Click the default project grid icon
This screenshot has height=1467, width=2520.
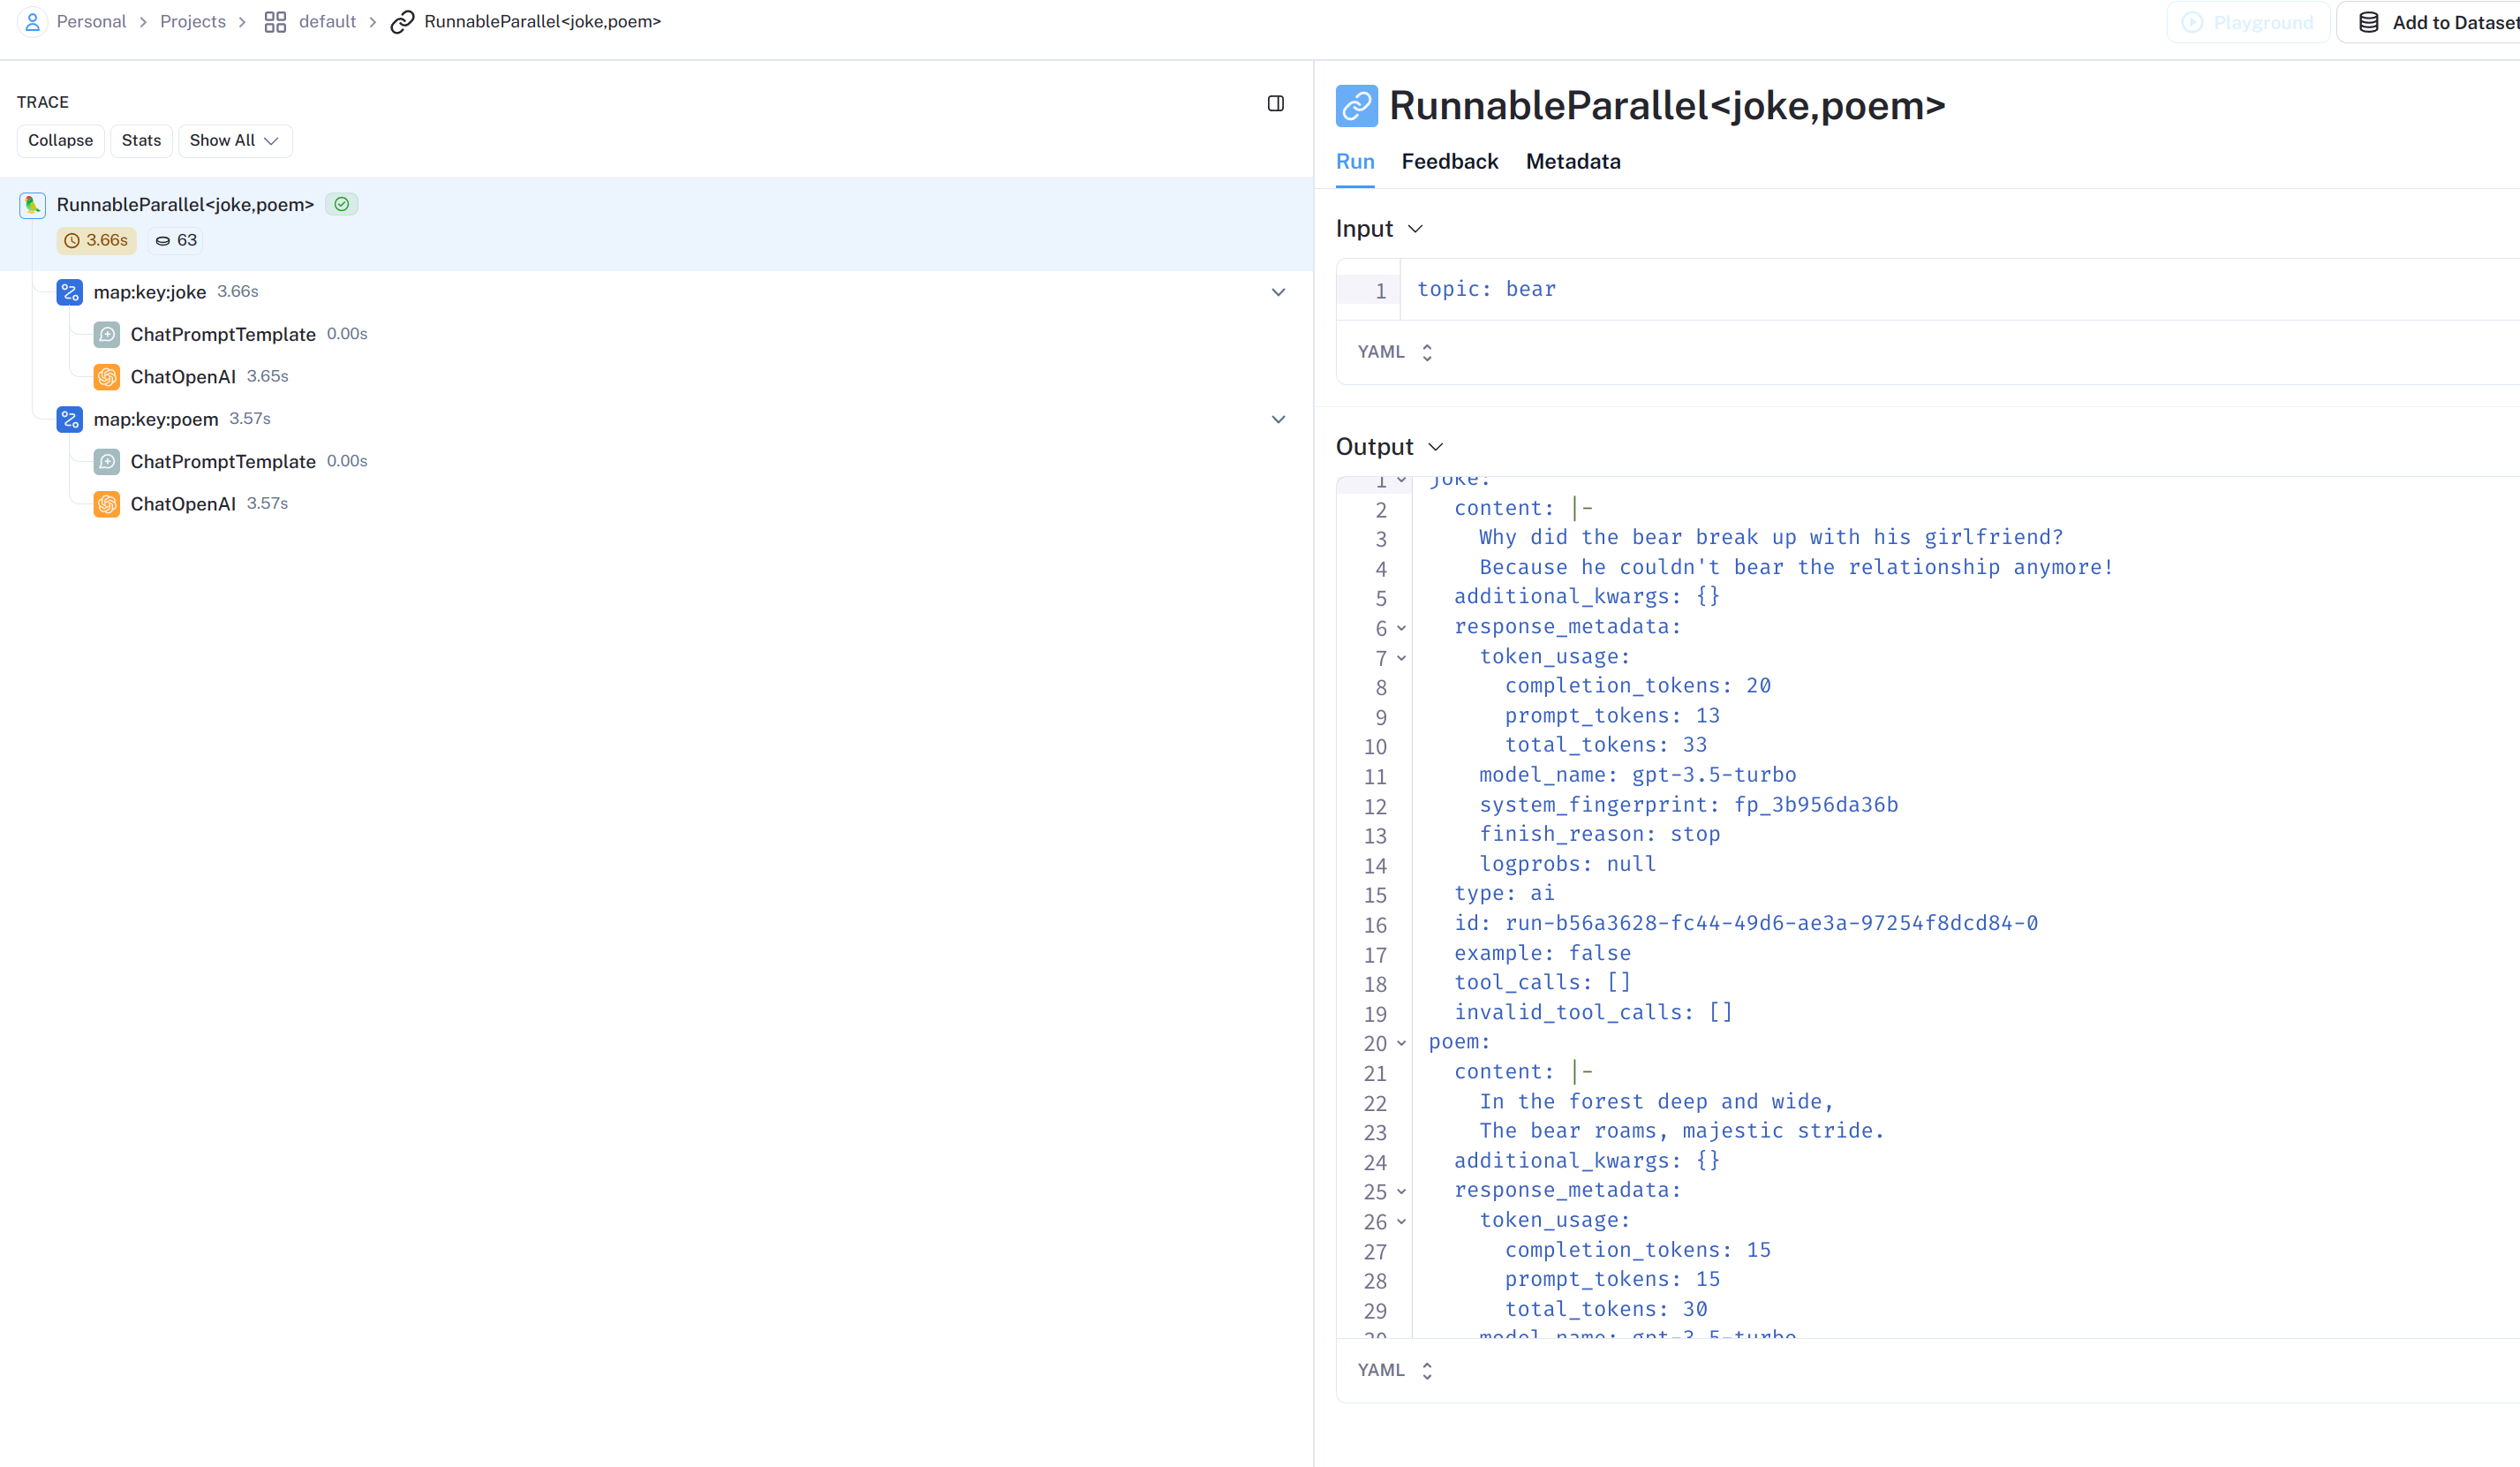coord(275,22)
